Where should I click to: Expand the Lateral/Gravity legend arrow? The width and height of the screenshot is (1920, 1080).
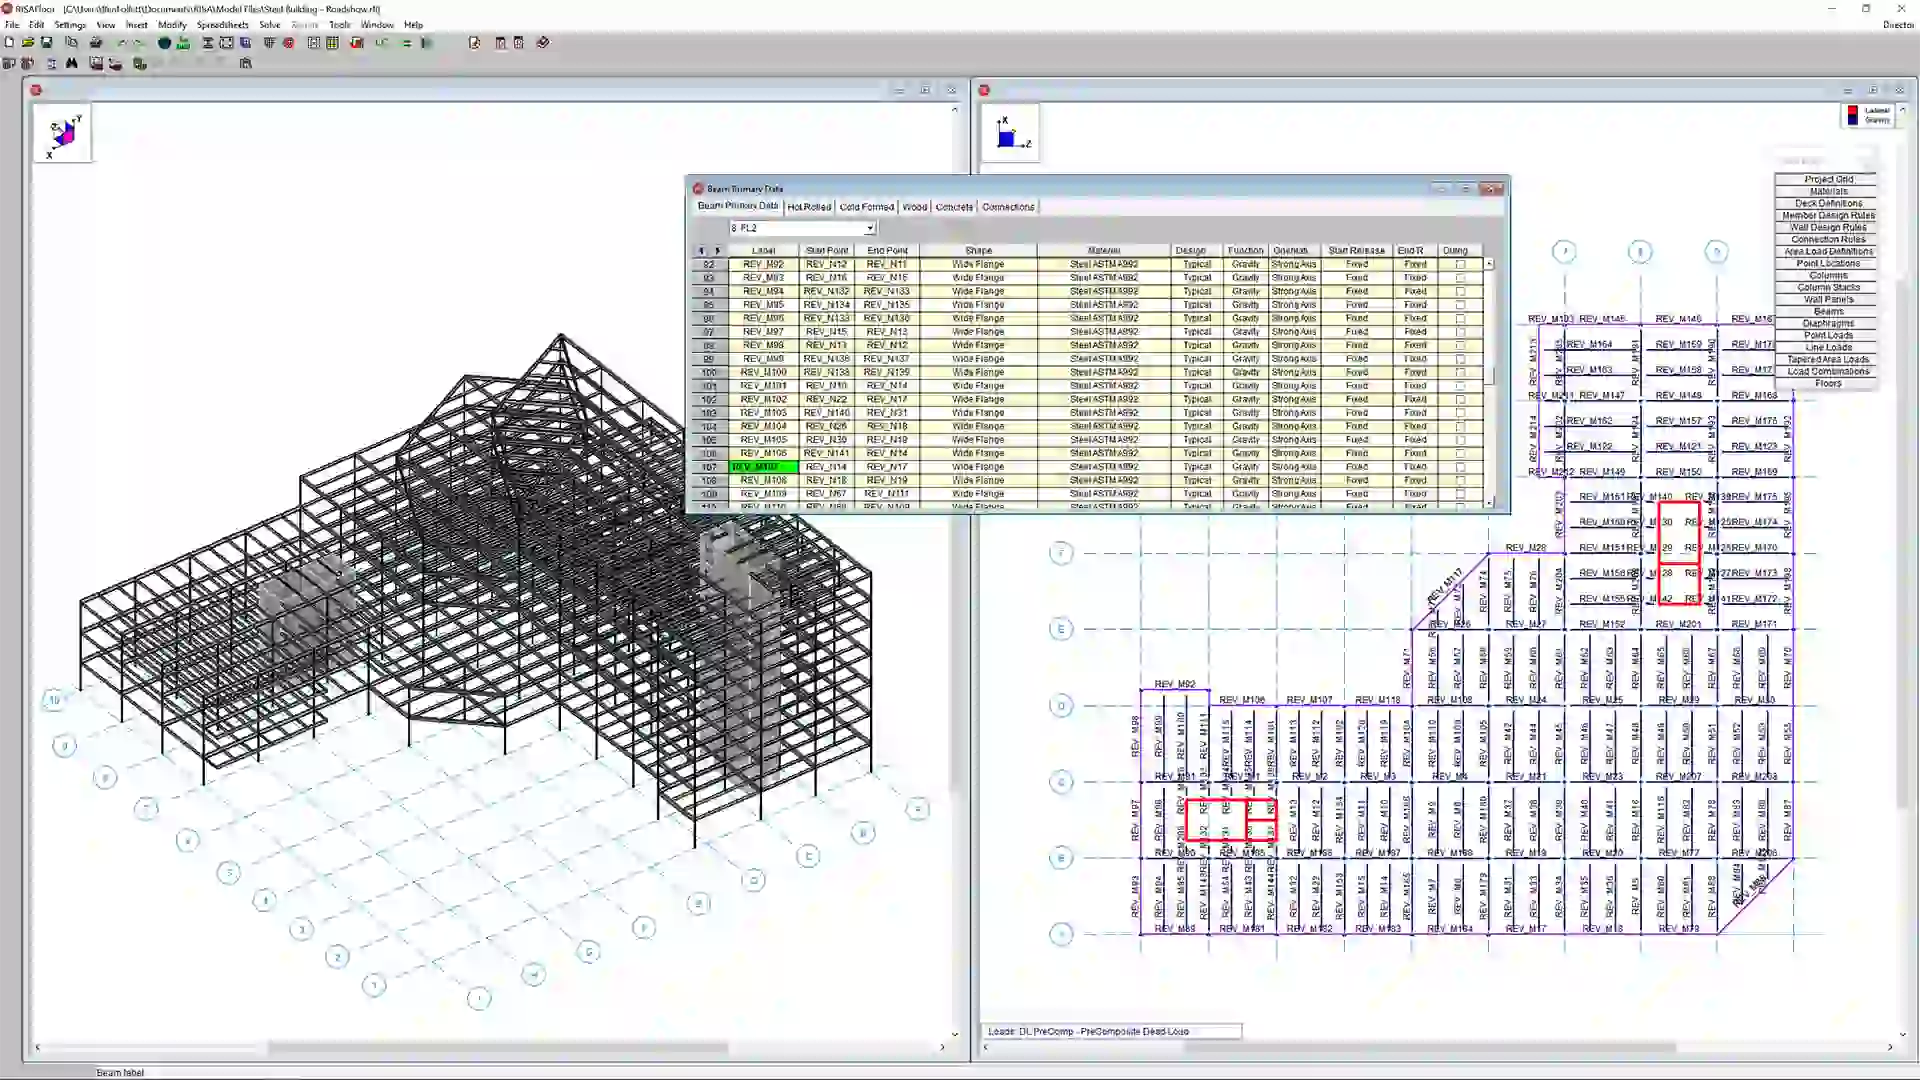pos(1902,111)
